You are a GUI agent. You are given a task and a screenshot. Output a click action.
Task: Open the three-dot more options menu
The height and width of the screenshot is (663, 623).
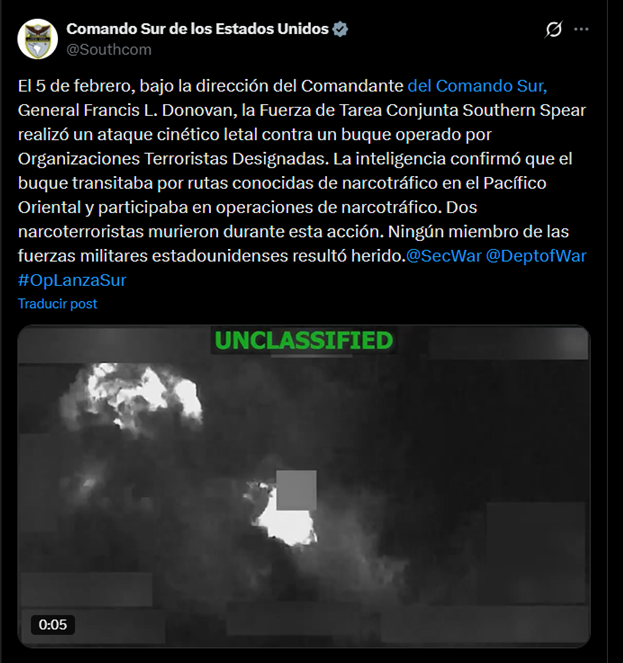pyautogui.click(x=581, y=29)
